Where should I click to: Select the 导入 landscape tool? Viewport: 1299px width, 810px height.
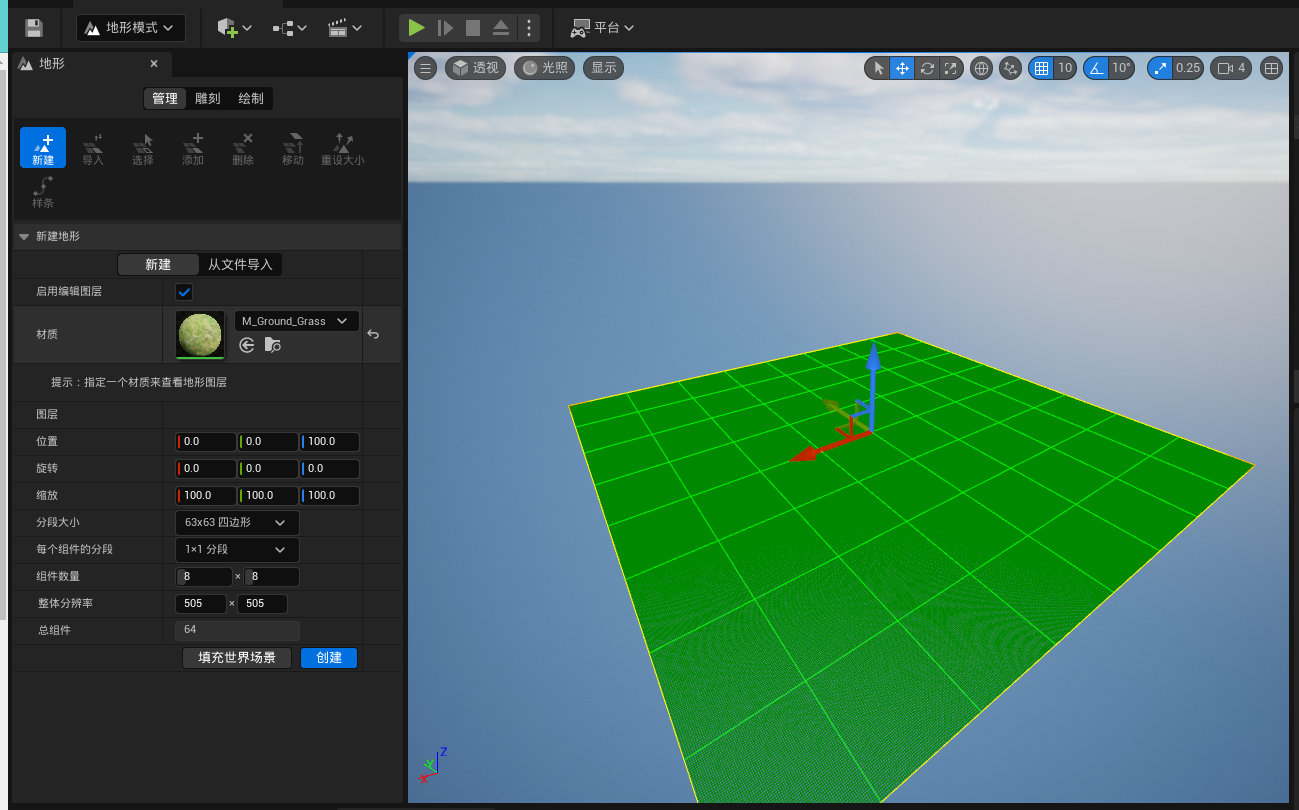tap(93, 148)
